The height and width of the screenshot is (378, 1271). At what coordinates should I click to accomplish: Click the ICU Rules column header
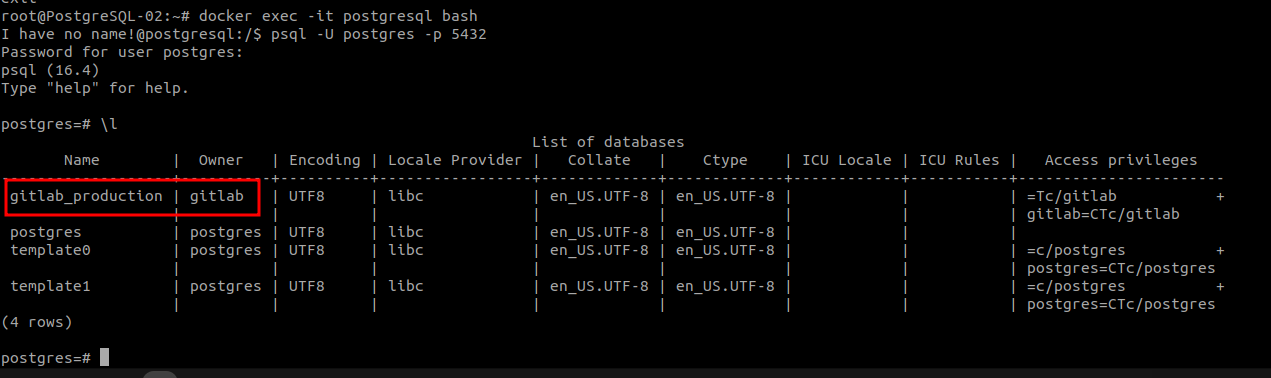959,160
